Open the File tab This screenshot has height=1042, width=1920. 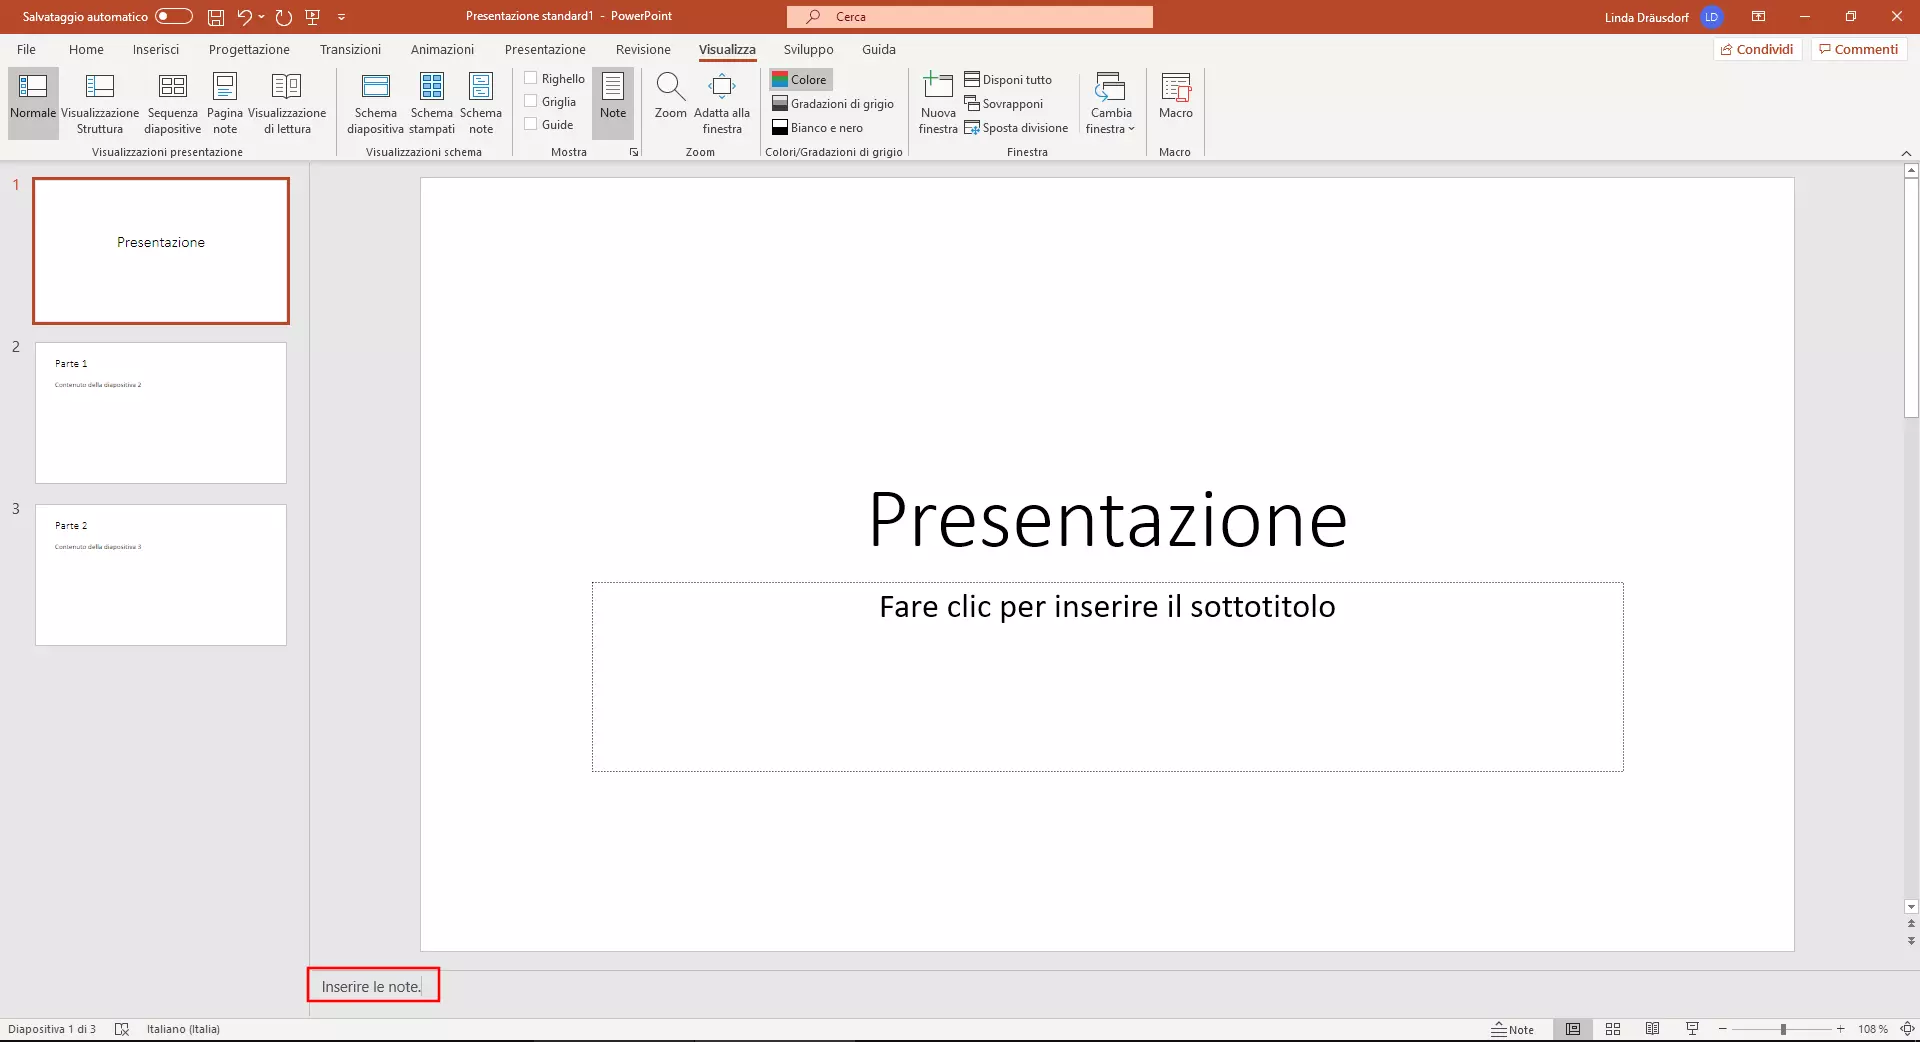click(26, 49)
